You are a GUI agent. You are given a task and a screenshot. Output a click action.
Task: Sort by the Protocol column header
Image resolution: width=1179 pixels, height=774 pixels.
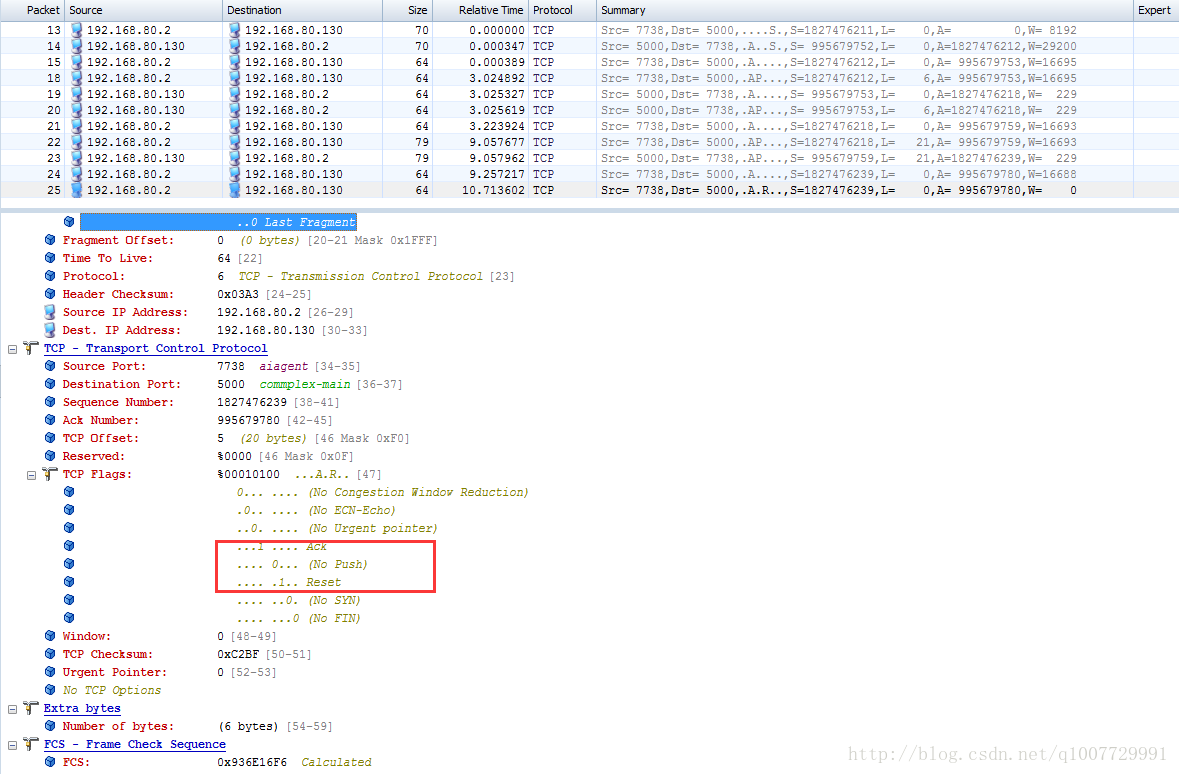(562, 10)
